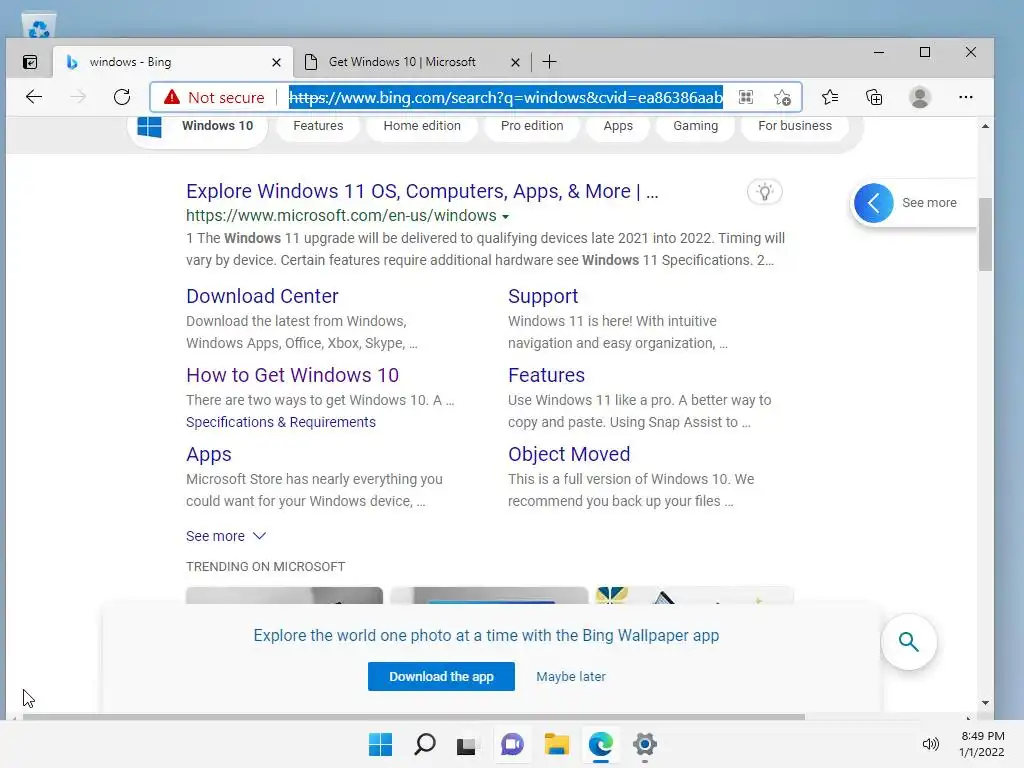Viewport: 1024px width, 768px height.
Task: Select the Features filter pill
Action: [x=318, y=126]
